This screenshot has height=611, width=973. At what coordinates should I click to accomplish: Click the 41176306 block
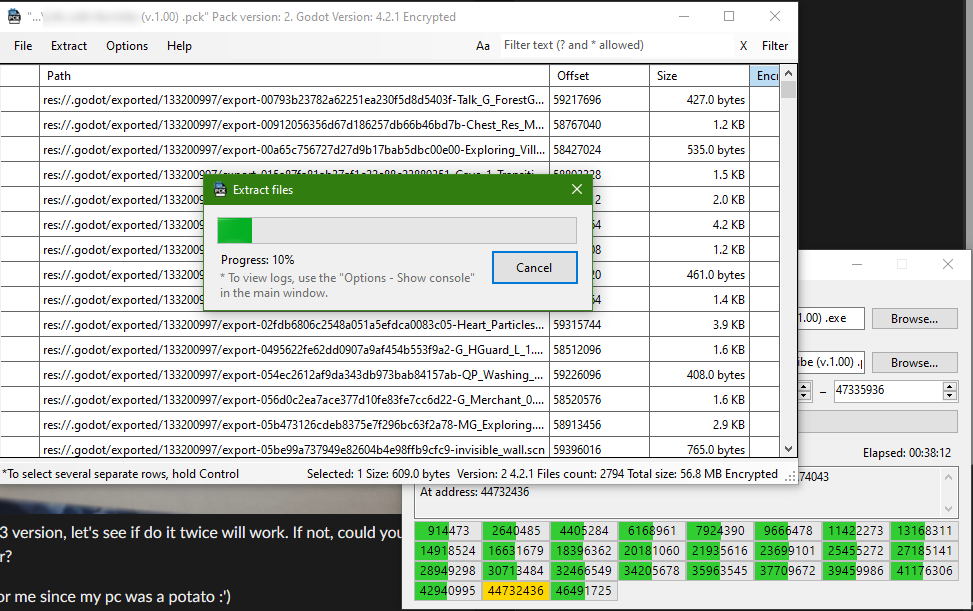point(924,571)
